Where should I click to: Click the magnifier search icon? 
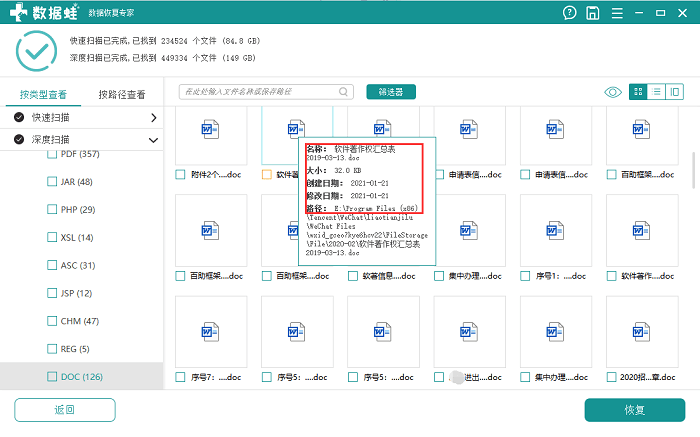[343, 92]
